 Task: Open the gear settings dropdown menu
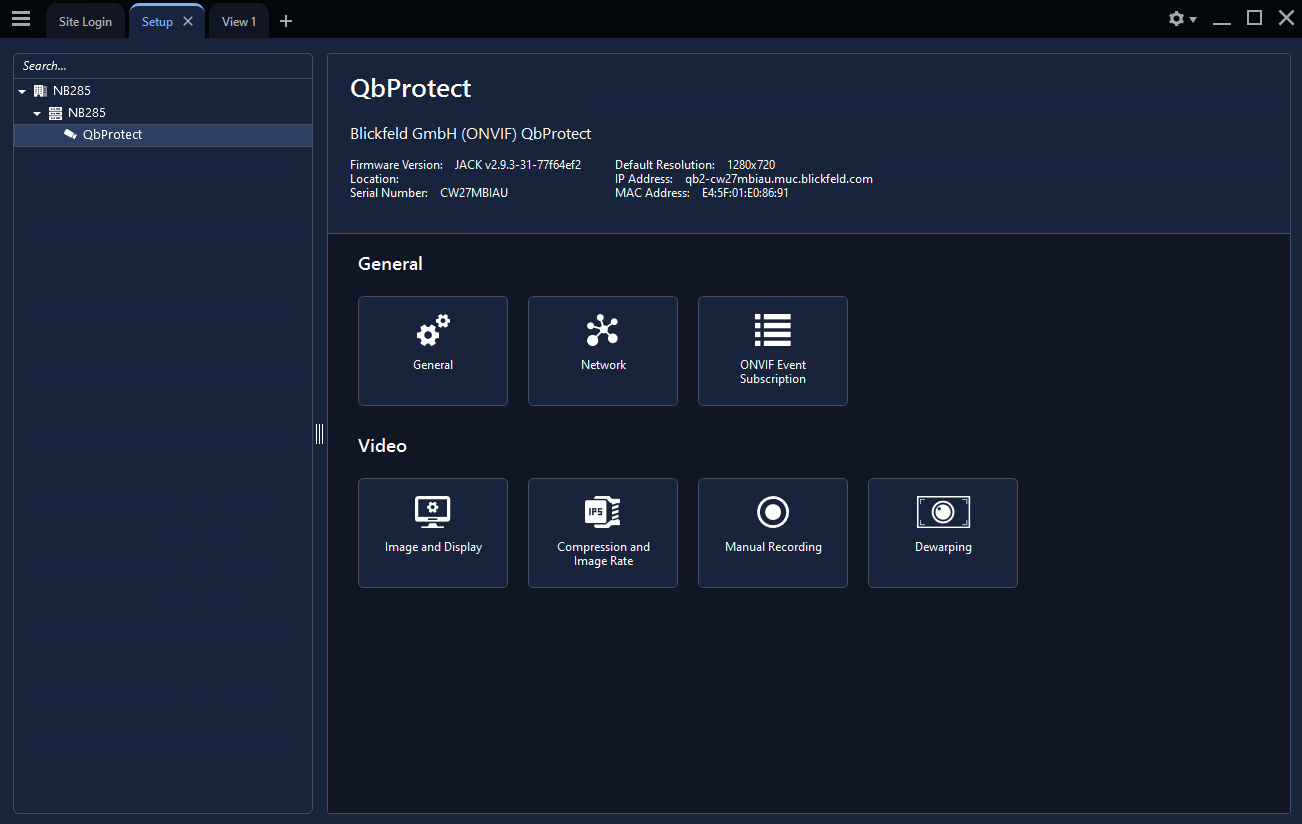tap(1182, 19)
